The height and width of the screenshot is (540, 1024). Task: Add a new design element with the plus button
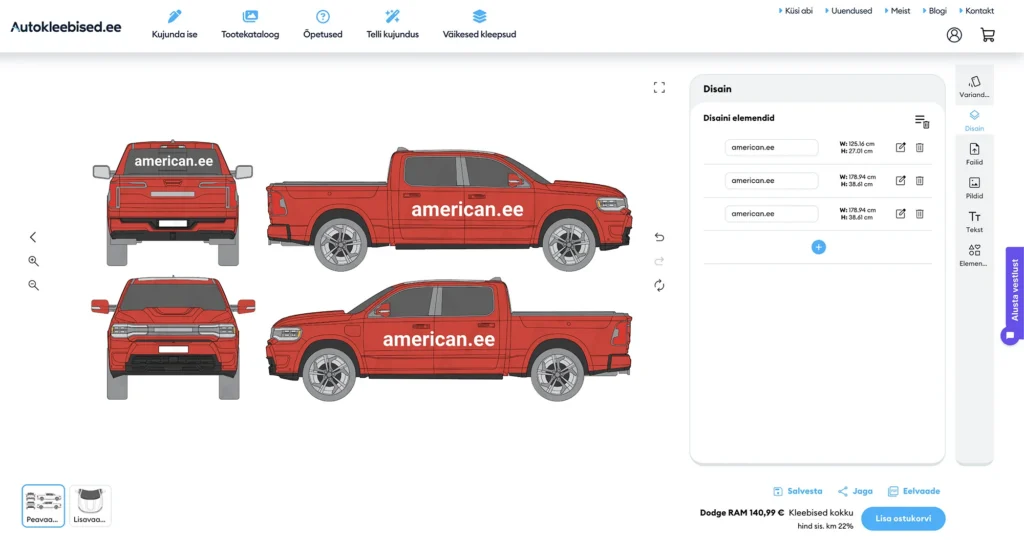[818, 247]
